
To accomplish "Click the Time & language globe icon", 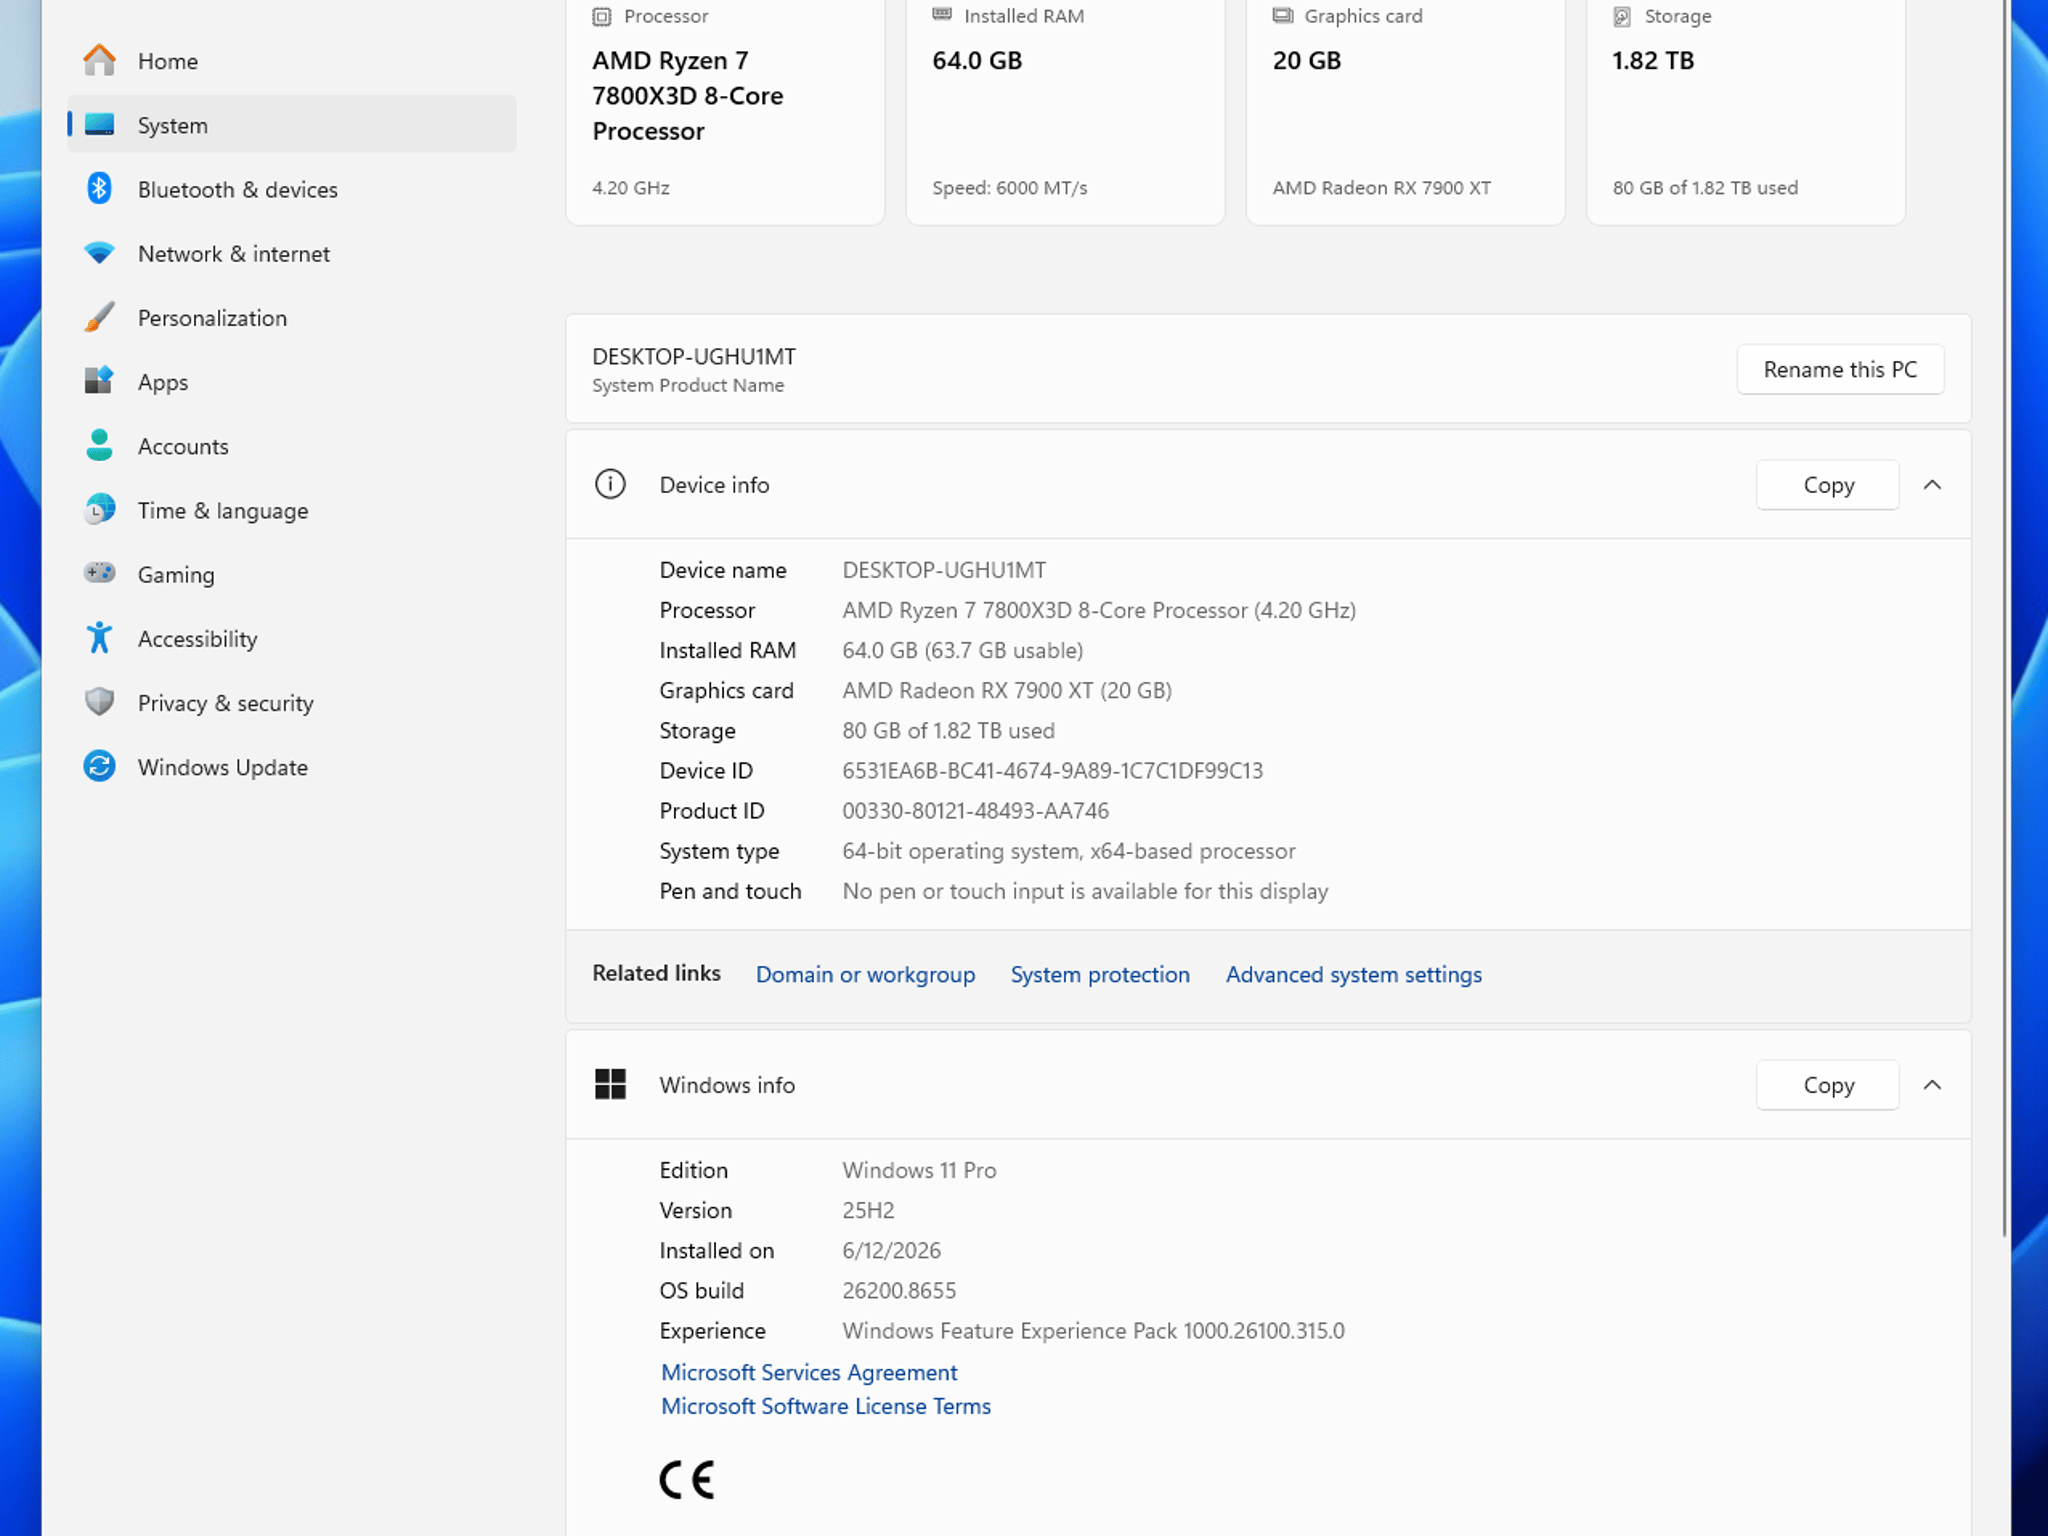I will [x=99, y=509].
